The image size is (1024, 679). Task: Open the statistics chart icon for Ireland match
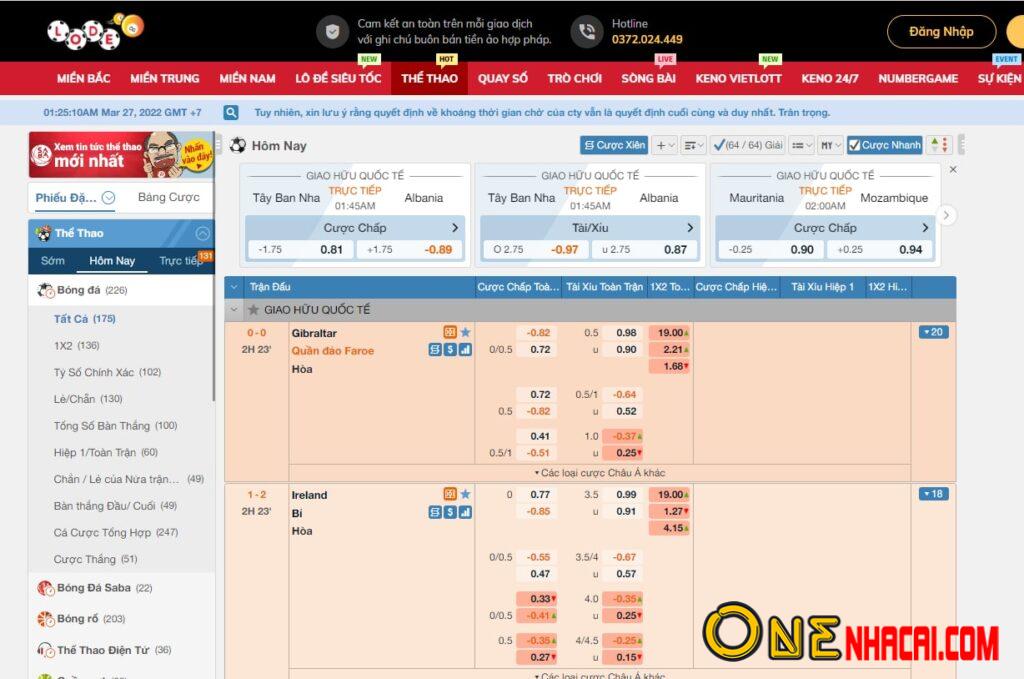click(466, 513)
